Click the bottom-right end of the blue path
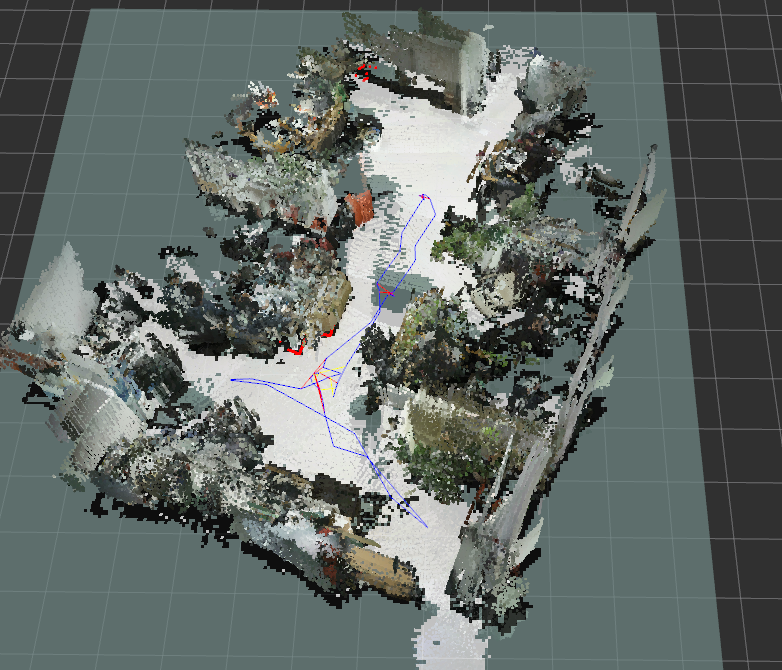This screenshot has height=670, width=782. (x=426, y=525)
